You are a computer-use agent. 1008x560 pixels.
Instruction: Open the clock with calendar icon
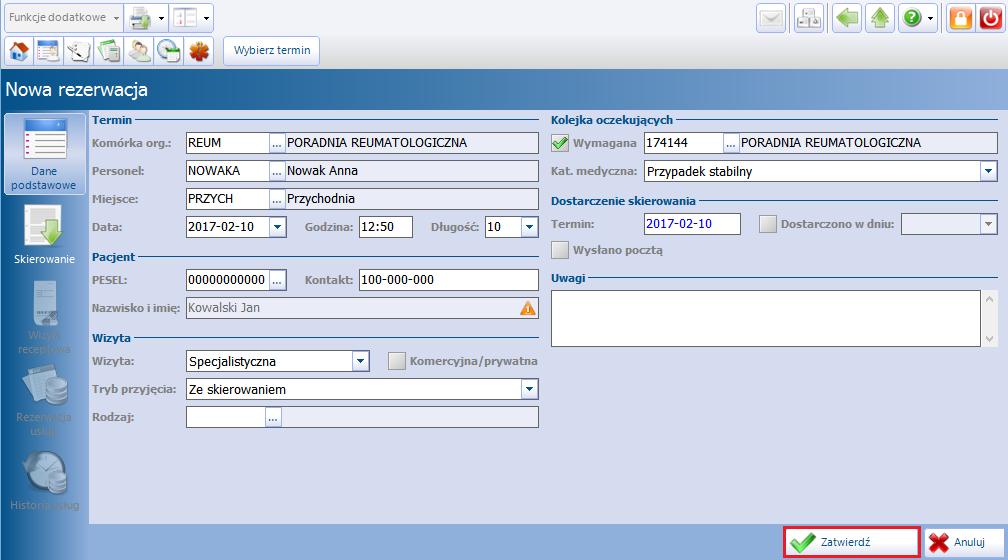[x=169, y=51]
